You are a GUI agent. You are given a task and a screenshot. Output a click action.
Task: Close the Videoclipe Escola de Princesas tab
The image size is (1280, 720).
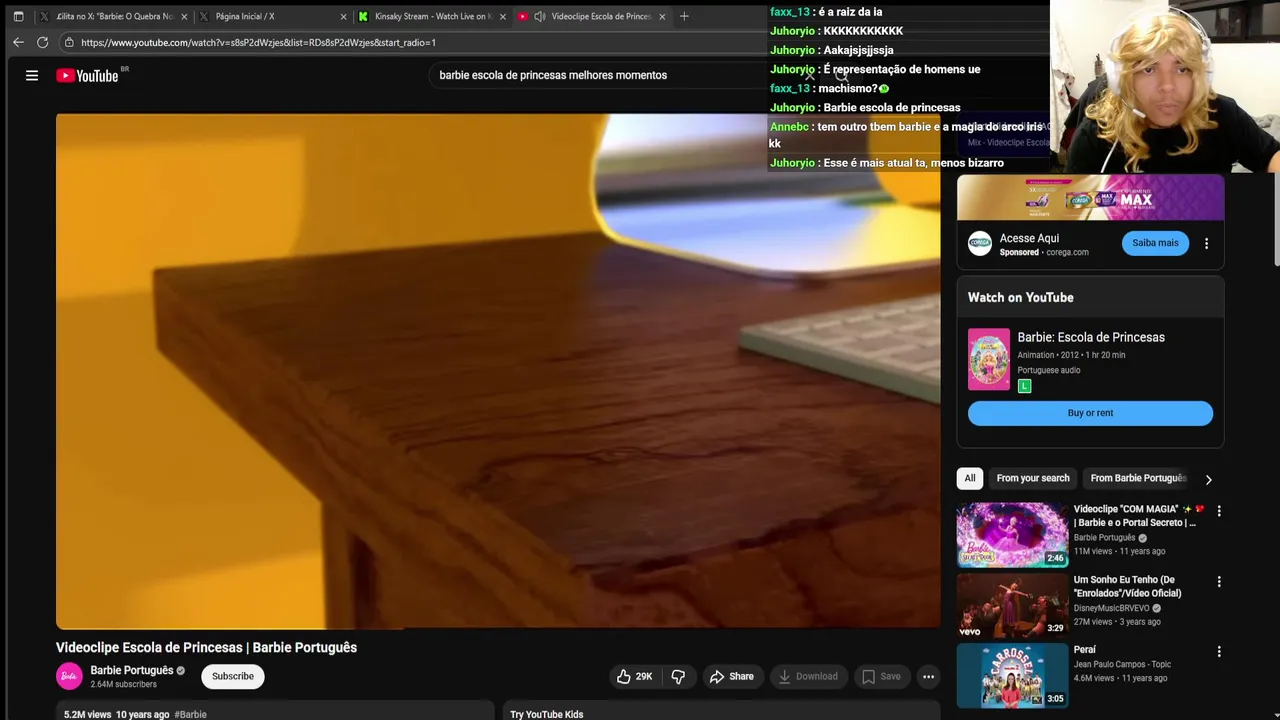[x=662, y=16]
